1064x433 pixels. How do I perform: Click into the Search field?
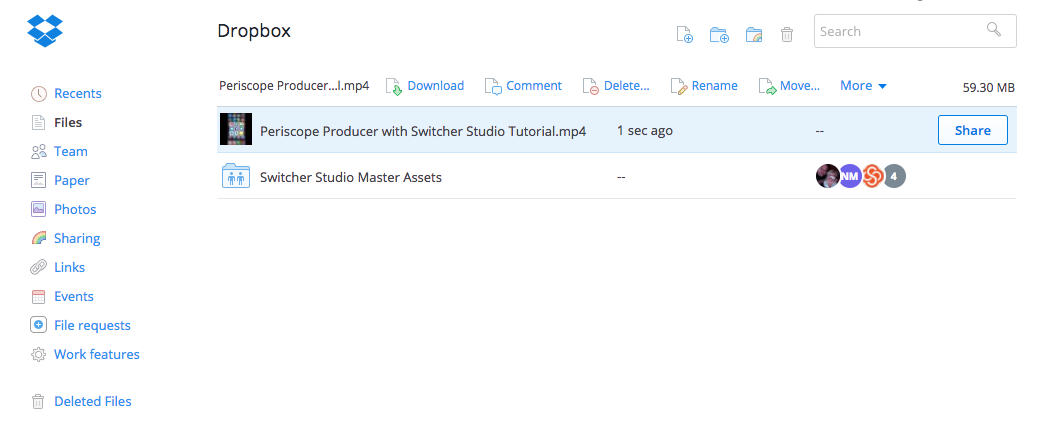click(900, 31)
